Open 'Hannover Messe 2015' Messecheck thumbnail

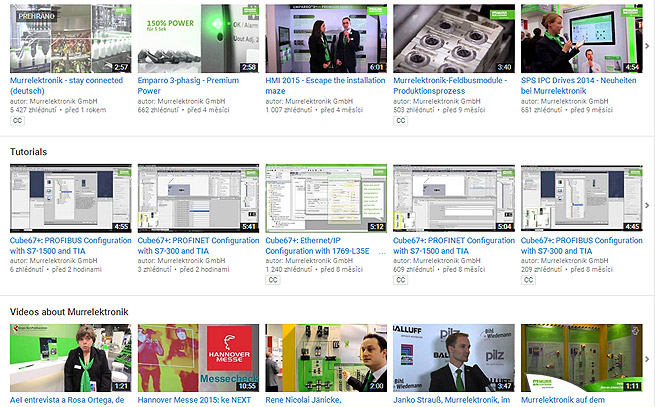click(x=198, y=358)
